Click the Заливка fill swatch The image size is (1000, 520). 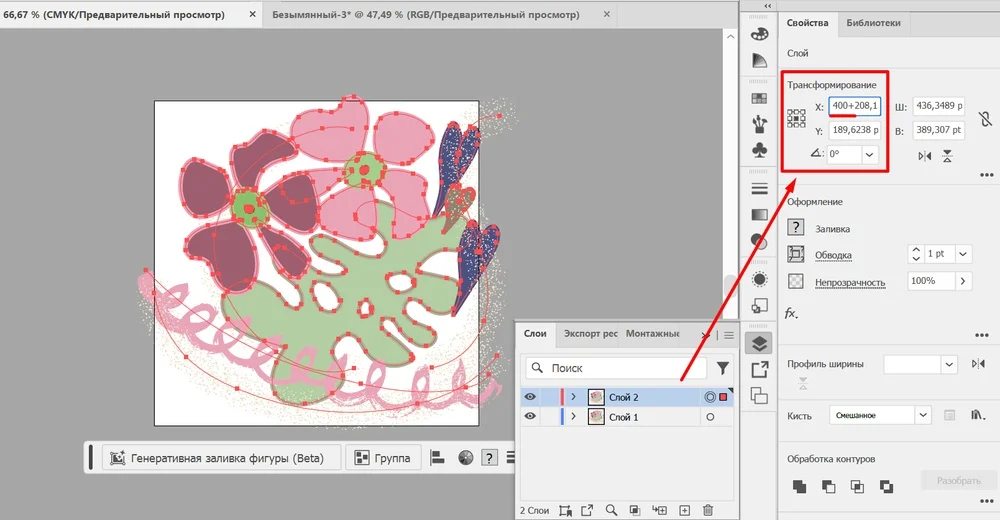pos(796,228)
